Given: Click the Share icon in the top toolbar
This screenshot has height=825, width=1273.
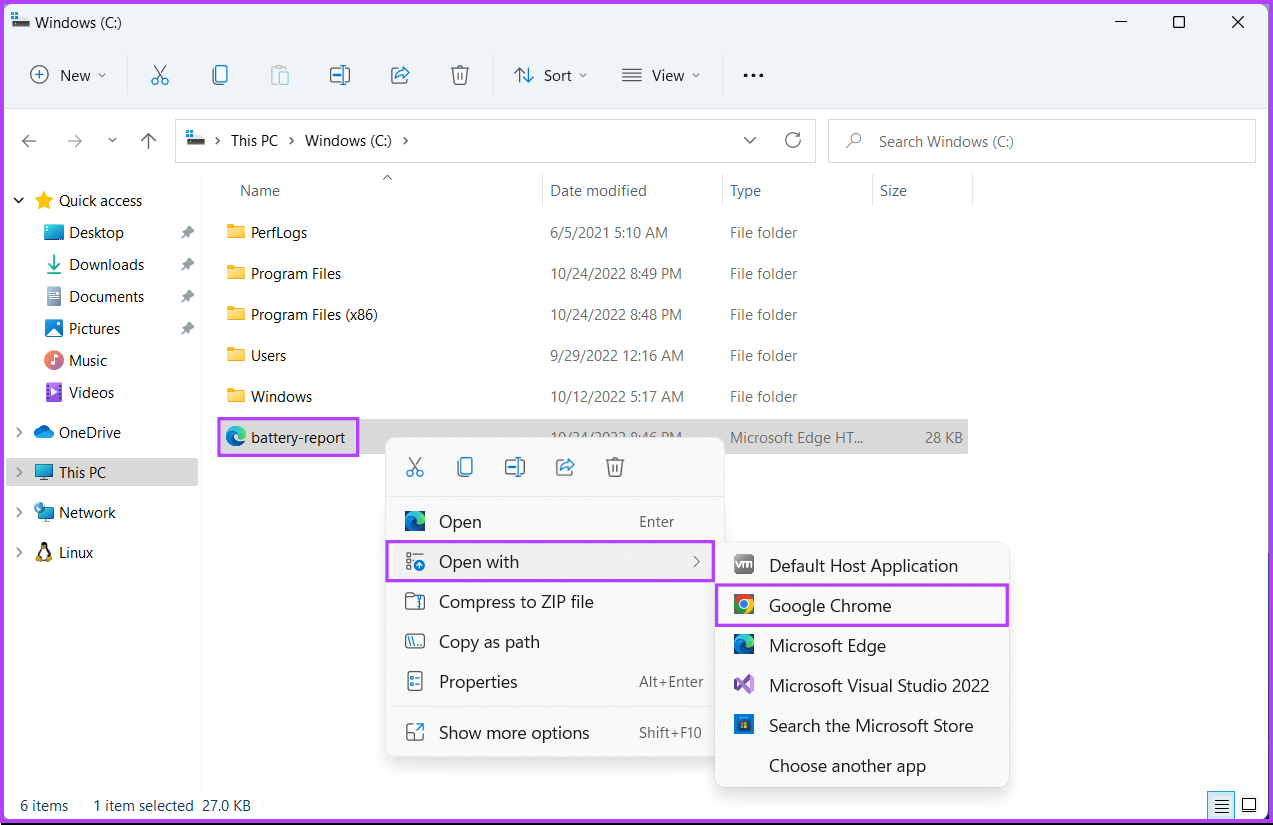Looking at the screenshot, I should 400,75.
